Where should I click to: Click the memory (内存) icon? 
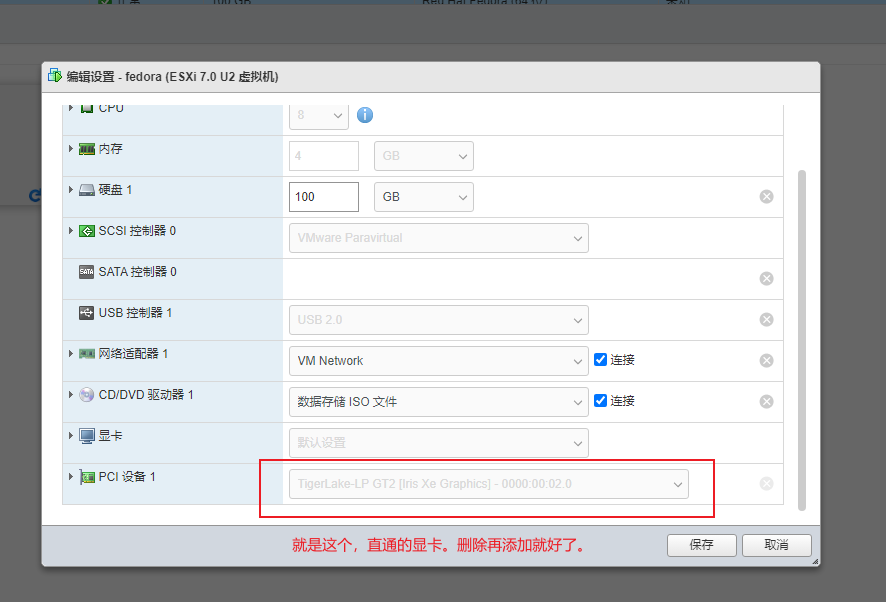click(x=86, y=149)
